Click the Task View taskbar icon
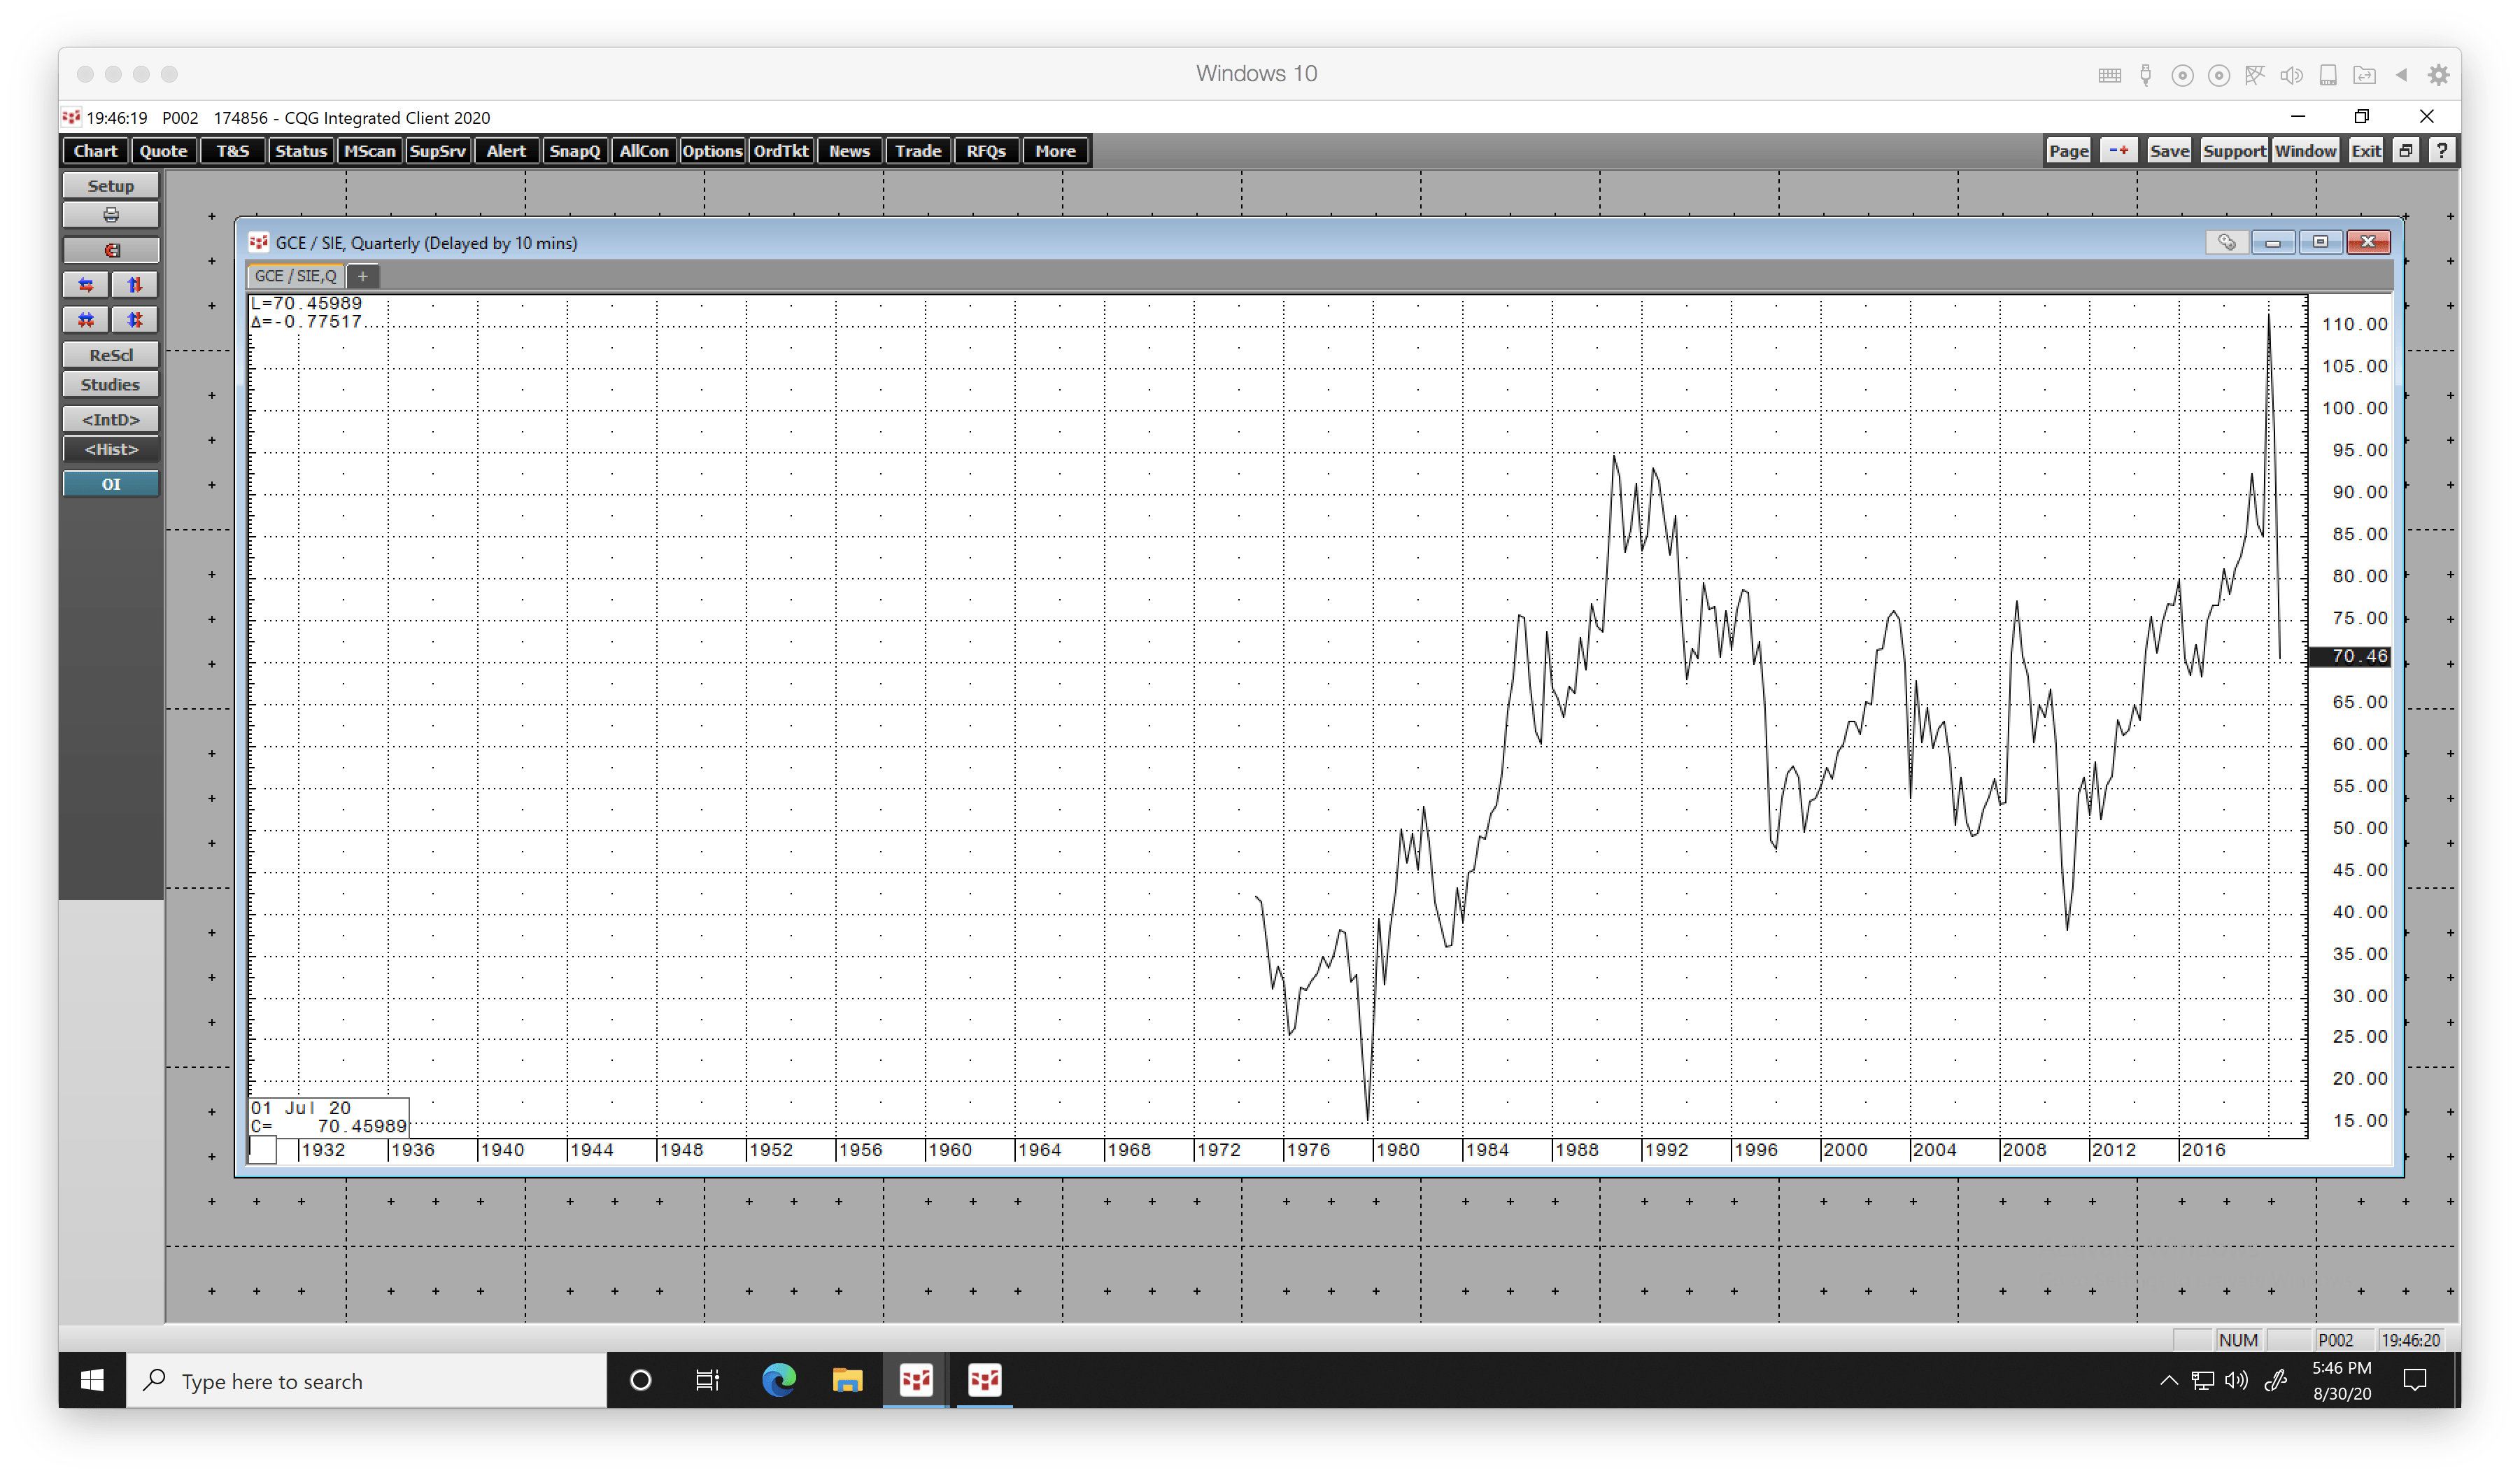This screenshot has width=2520, height=1478. [x=707, y=1380]
